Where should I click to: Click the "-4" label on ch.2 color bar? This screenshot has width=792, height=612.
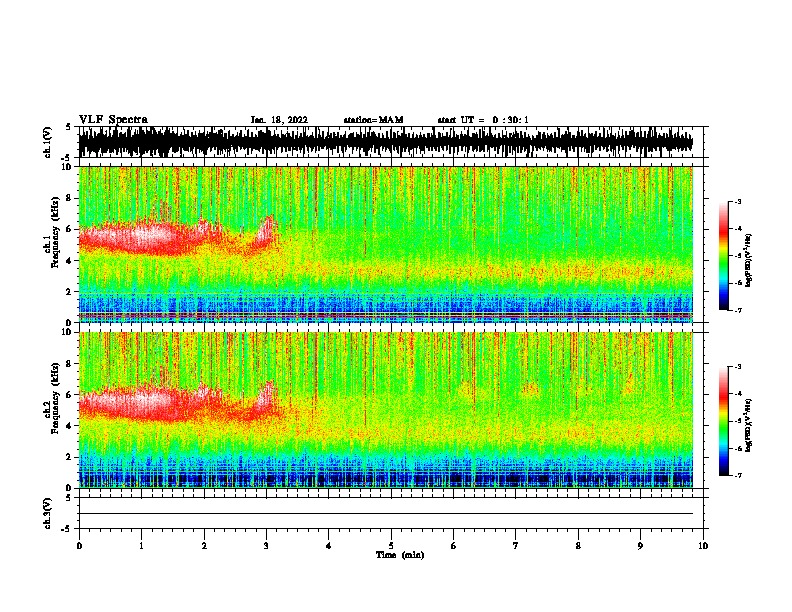click(x=737, y=394)
